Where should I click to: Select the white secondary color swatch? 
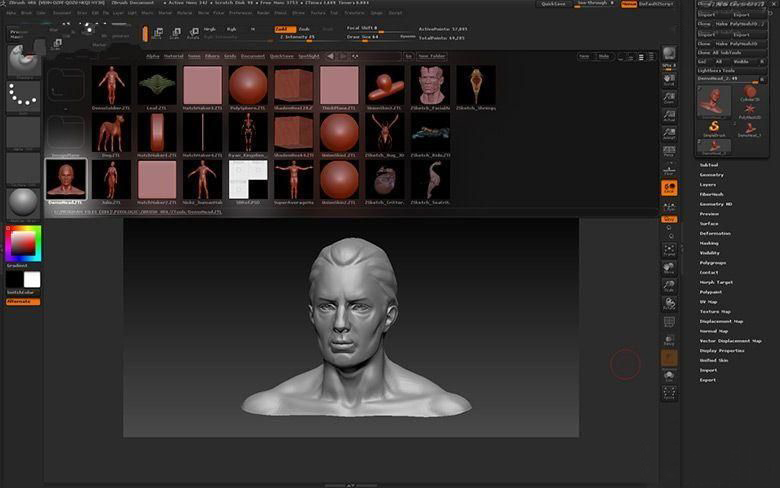click(x=32, y=280)
